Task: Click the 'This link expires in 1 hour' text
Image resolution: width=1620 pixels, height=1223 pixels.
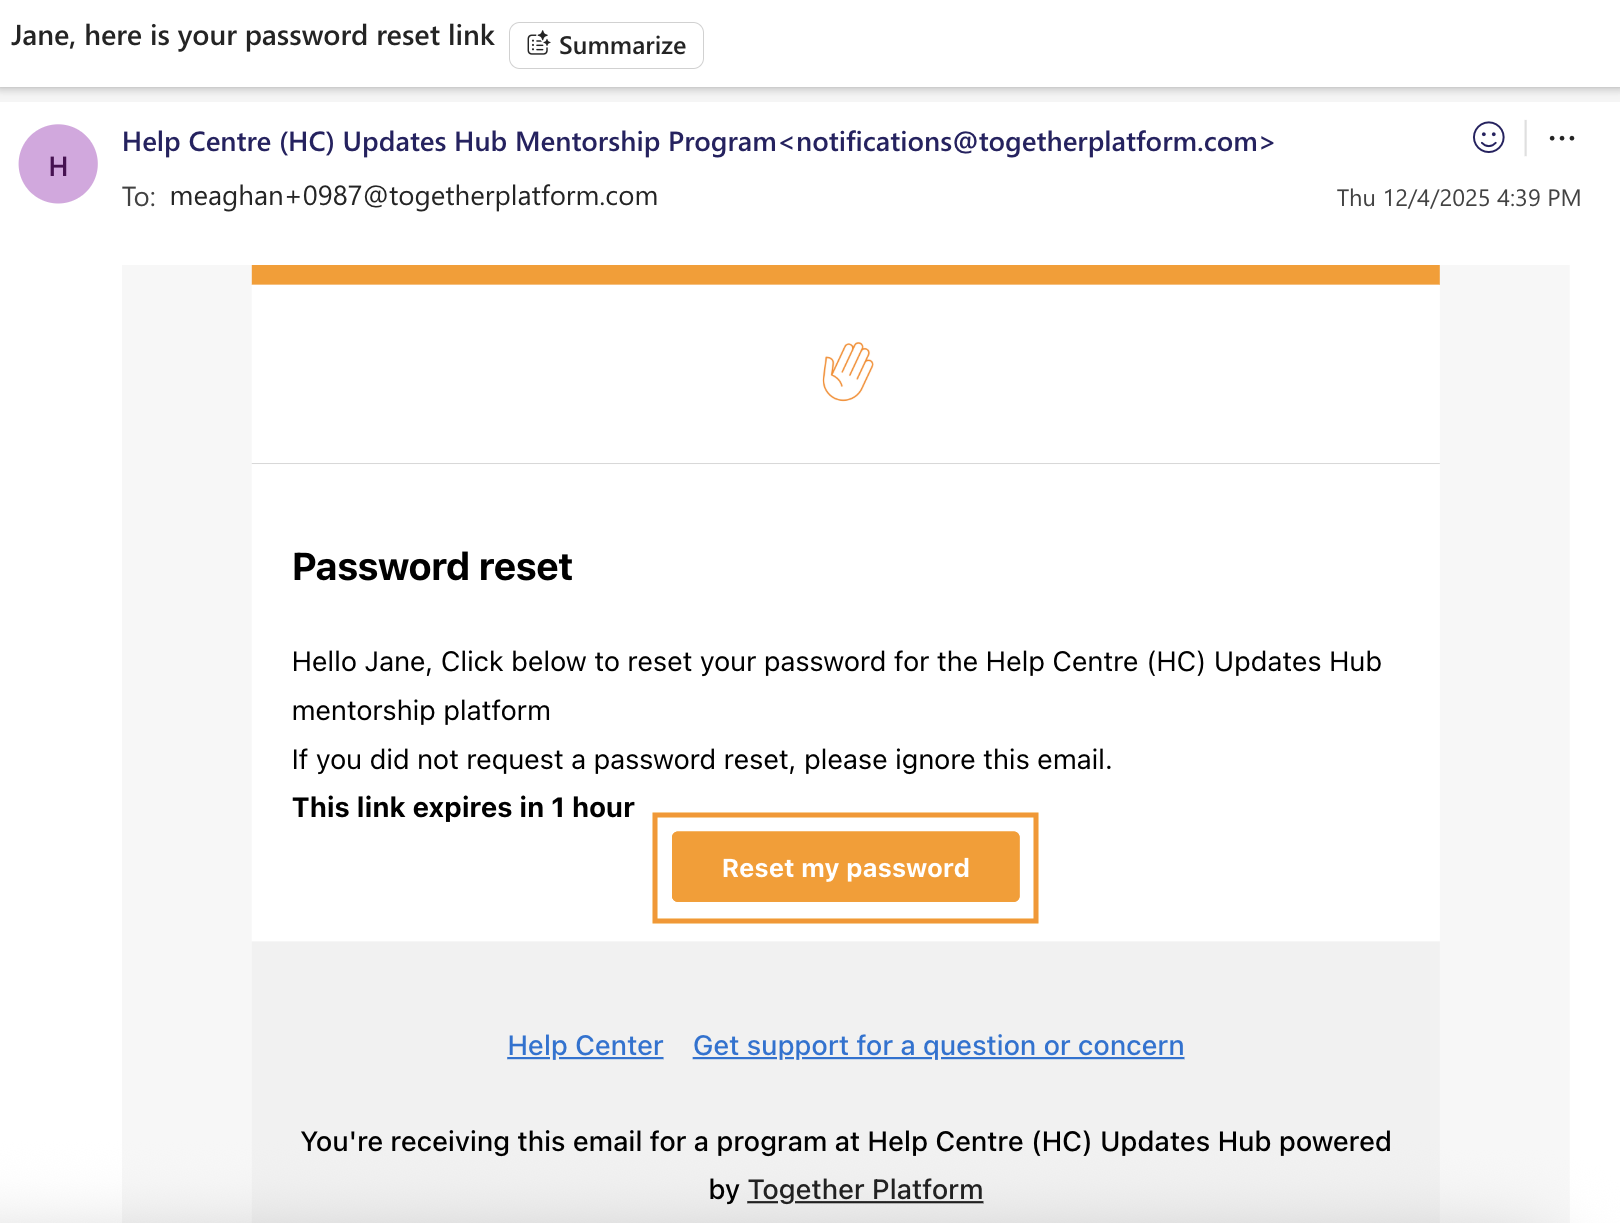Action: pyautogui.click(x=463, y=808)
